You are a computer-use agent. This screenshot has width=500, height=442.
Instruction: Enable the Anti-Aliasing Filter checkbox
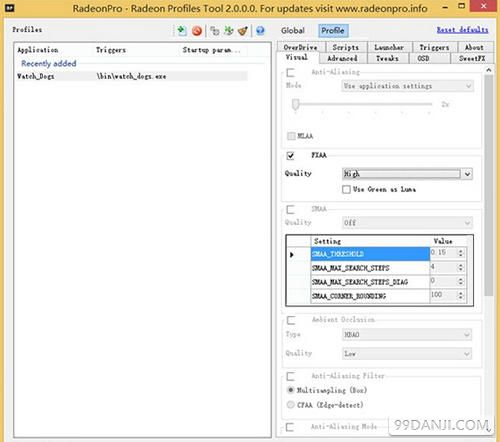tap(291, 376)
